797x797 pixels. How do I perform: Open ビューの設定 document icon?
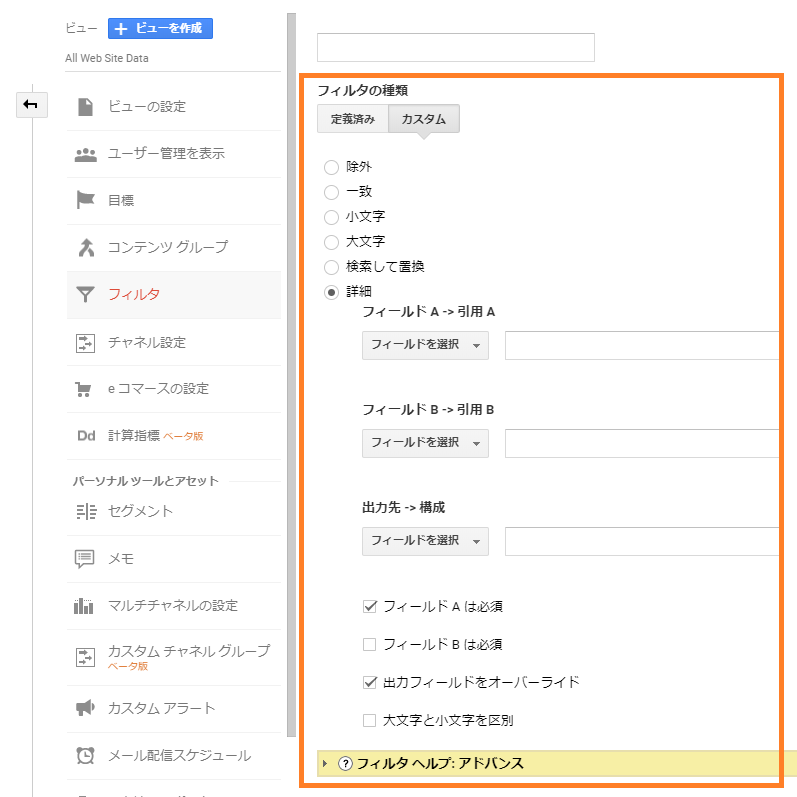point(85,106)
